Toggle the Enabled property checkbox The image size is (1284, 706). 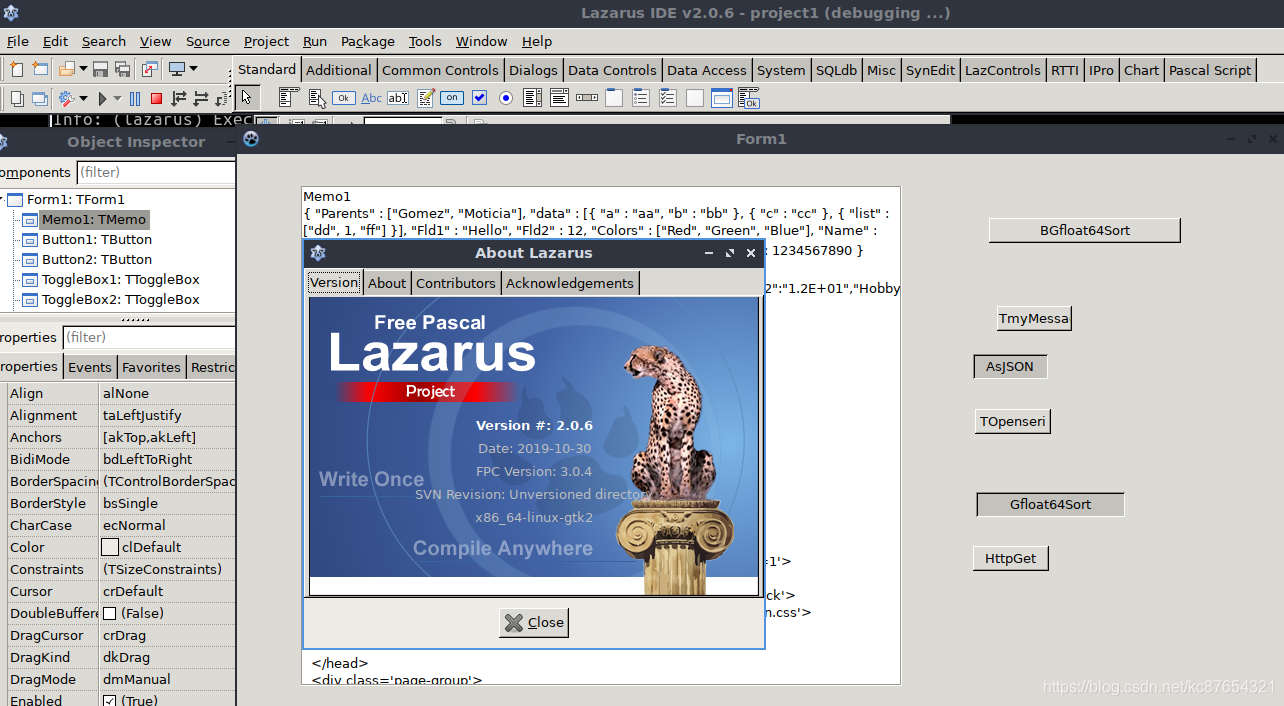[110, 700]
